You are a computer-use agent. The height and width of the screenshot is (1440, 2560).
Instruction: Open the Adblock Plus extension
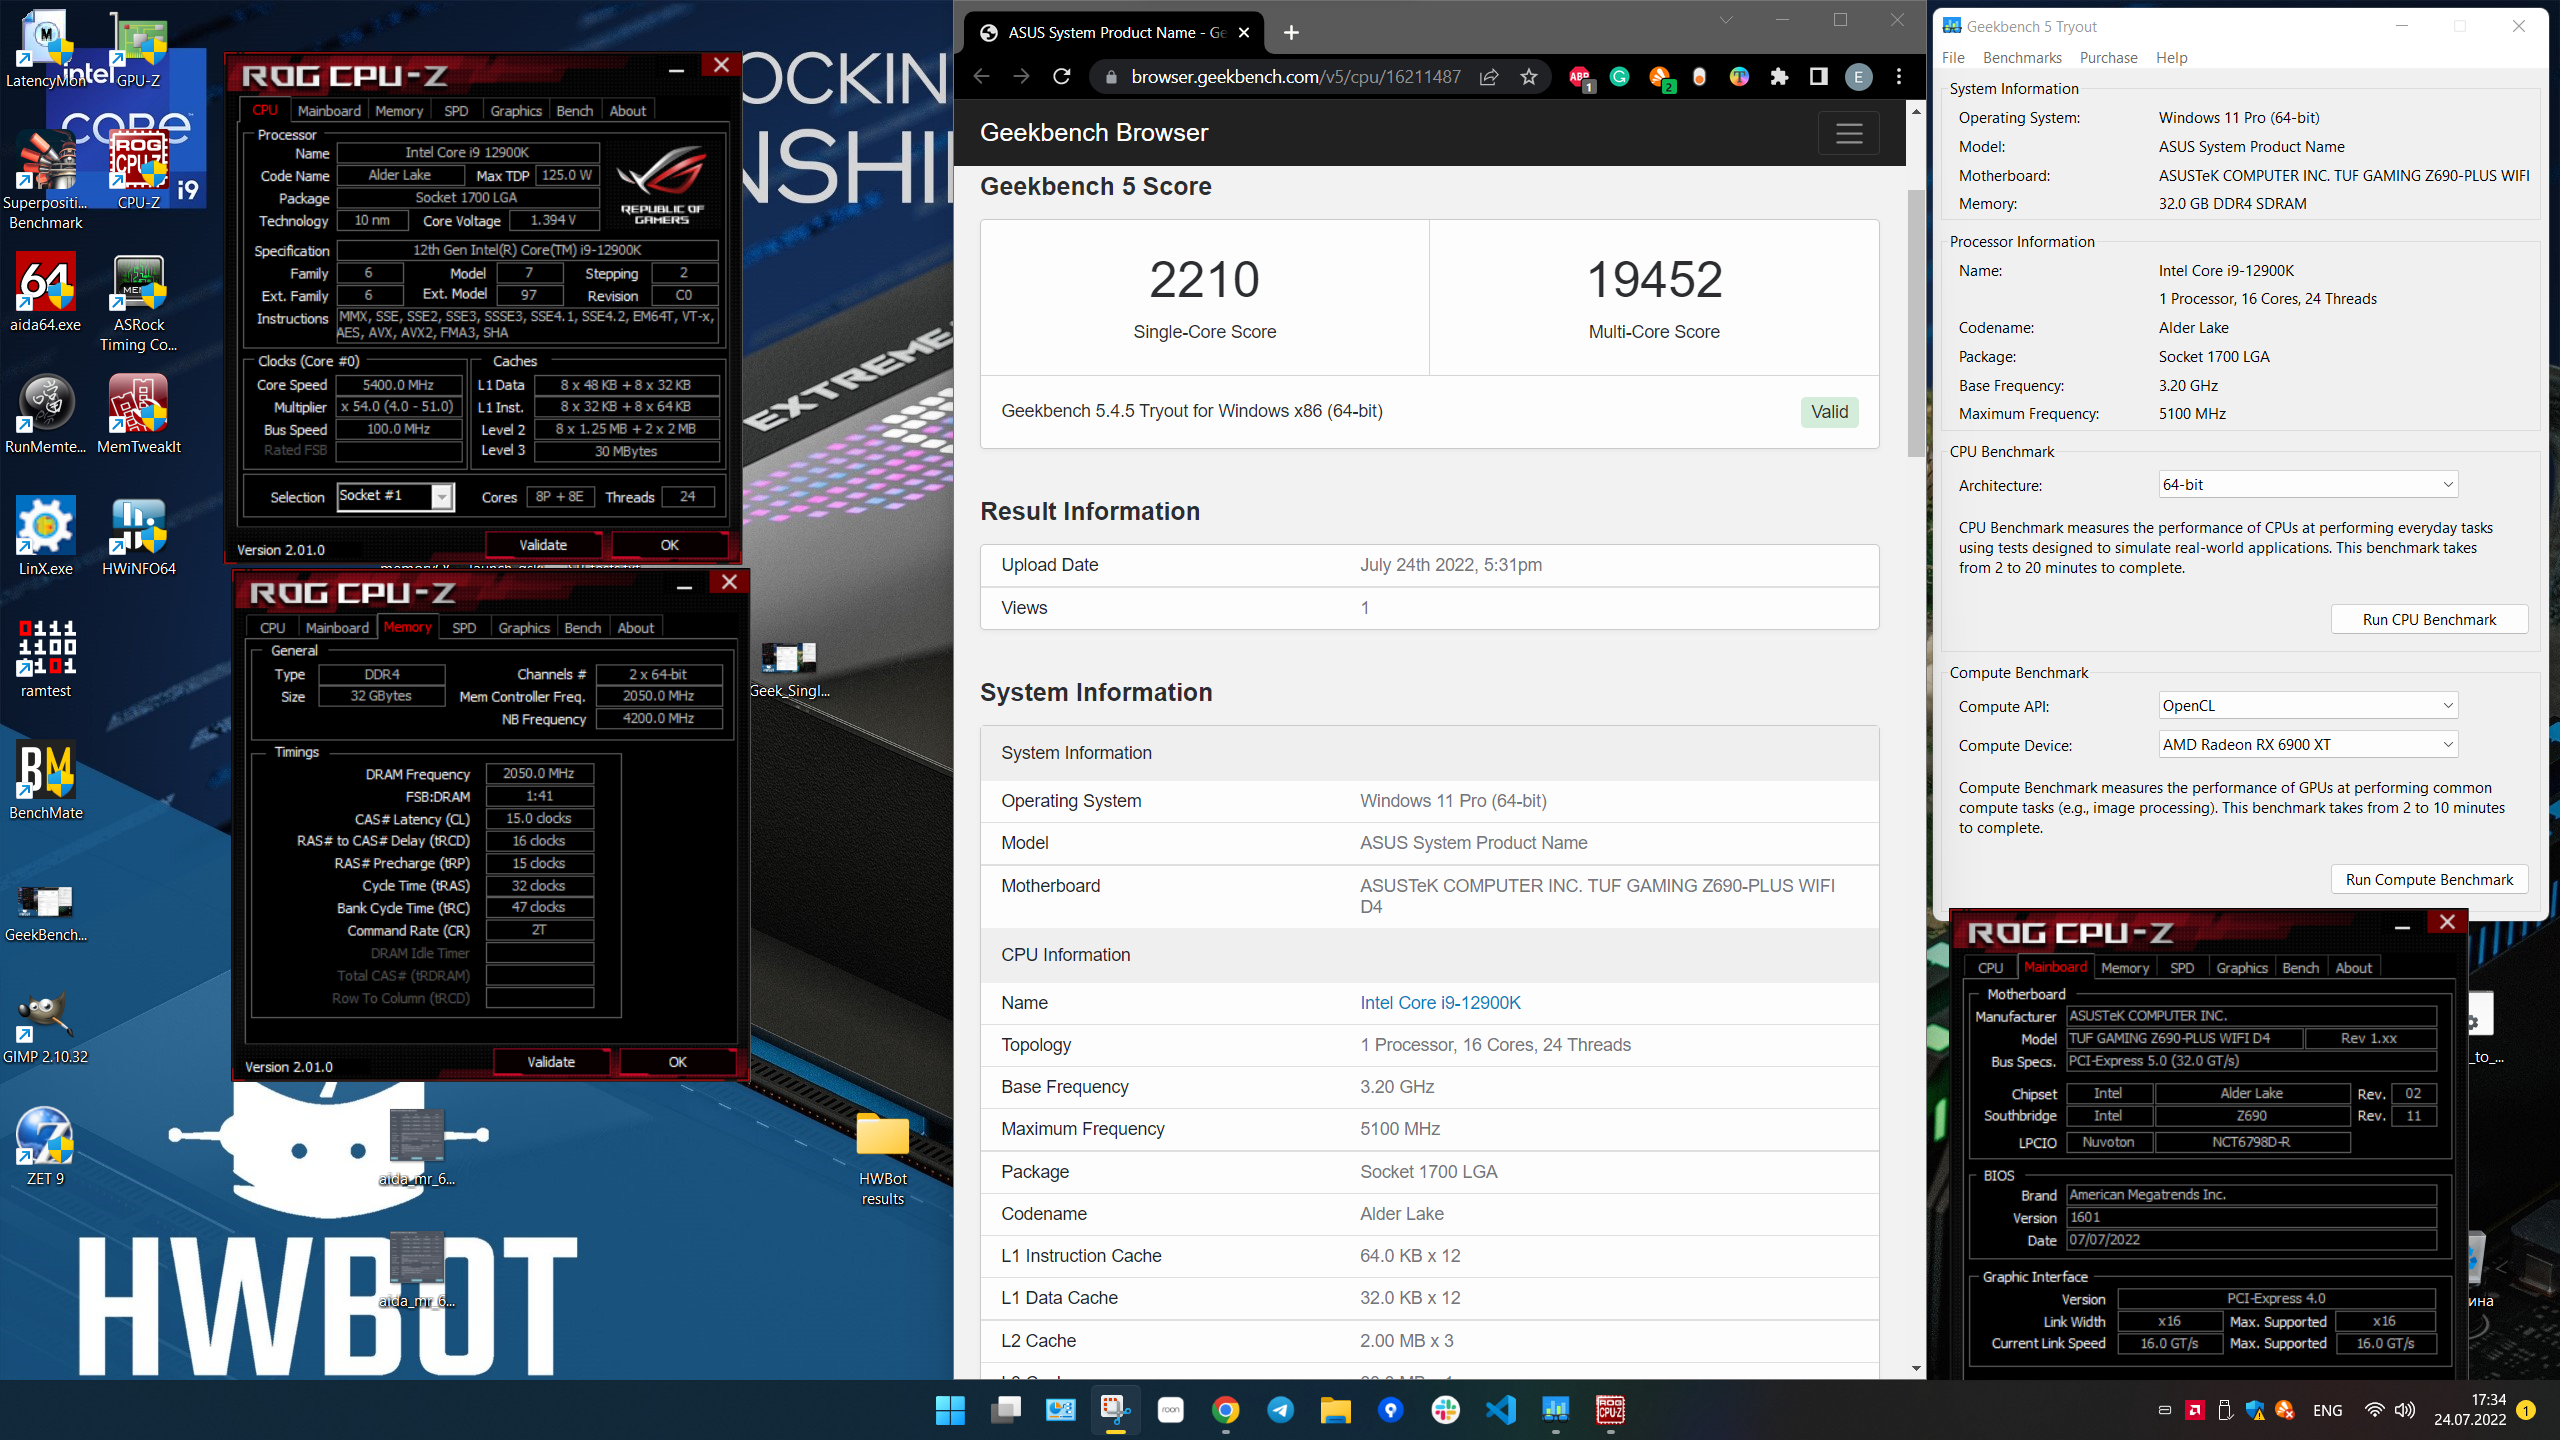pyautogui.click(x=1580, y=77)
